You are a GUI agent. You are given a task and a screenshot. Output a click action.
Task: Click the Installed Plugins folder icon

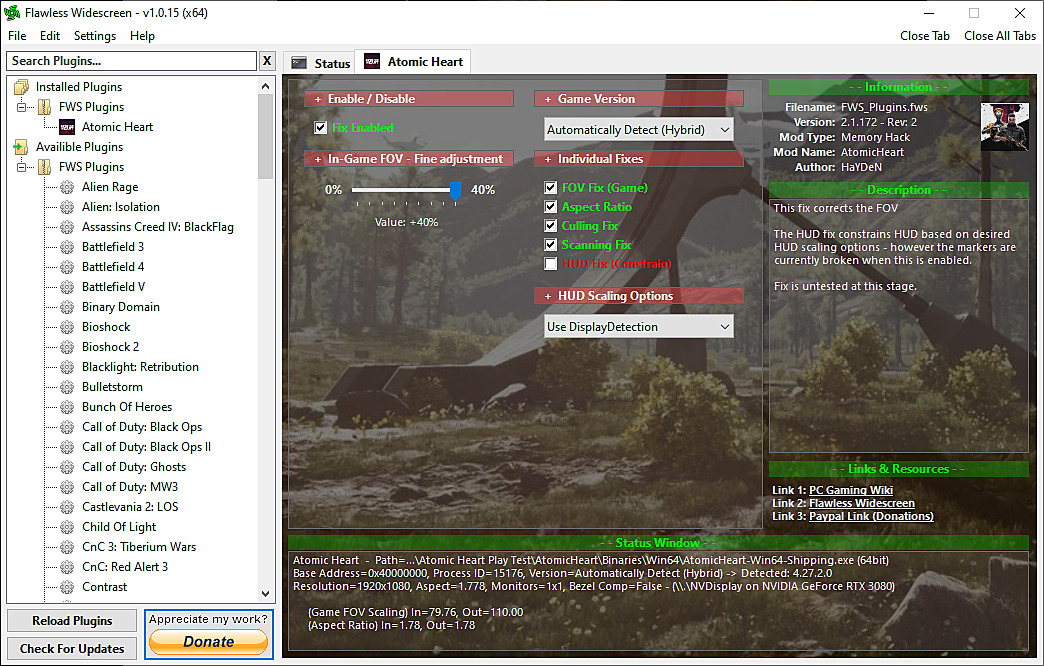point(21,87)
